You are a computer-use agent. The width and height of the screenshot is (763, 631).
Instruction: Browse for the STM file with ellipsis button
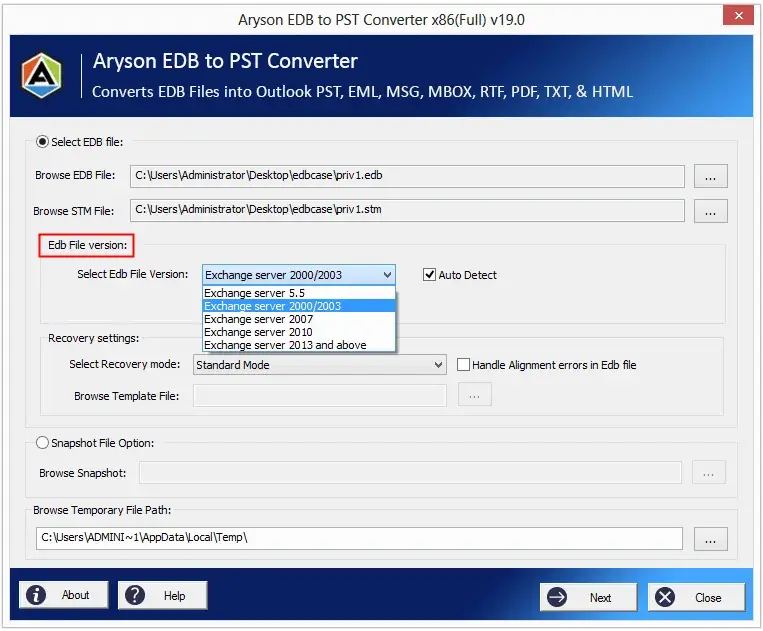pyautogui.click(x=710, y=211)
